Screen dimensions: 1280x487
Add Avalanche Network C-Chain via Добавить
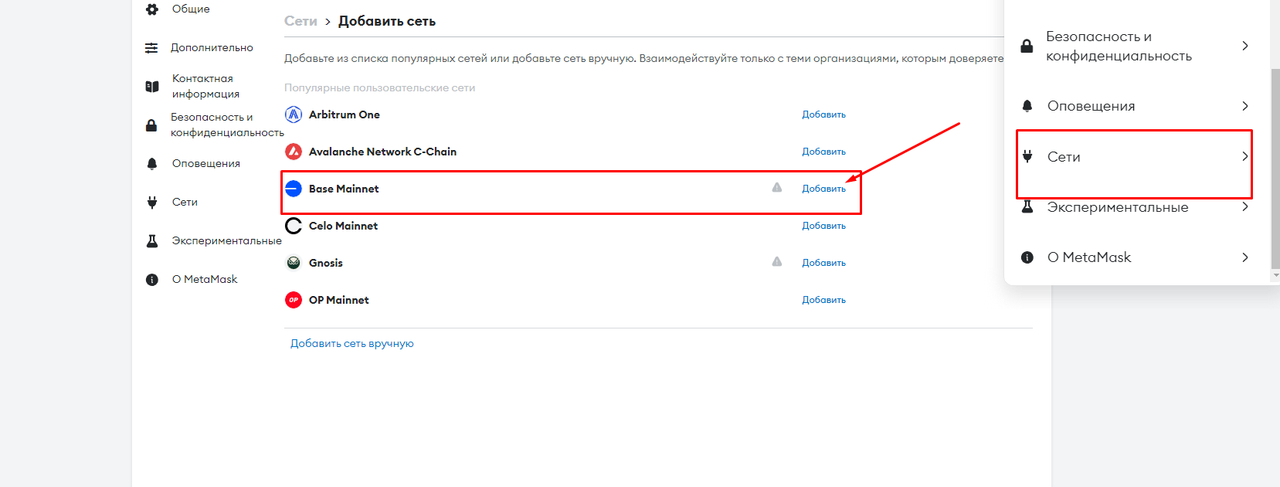[x=824, y=152]
